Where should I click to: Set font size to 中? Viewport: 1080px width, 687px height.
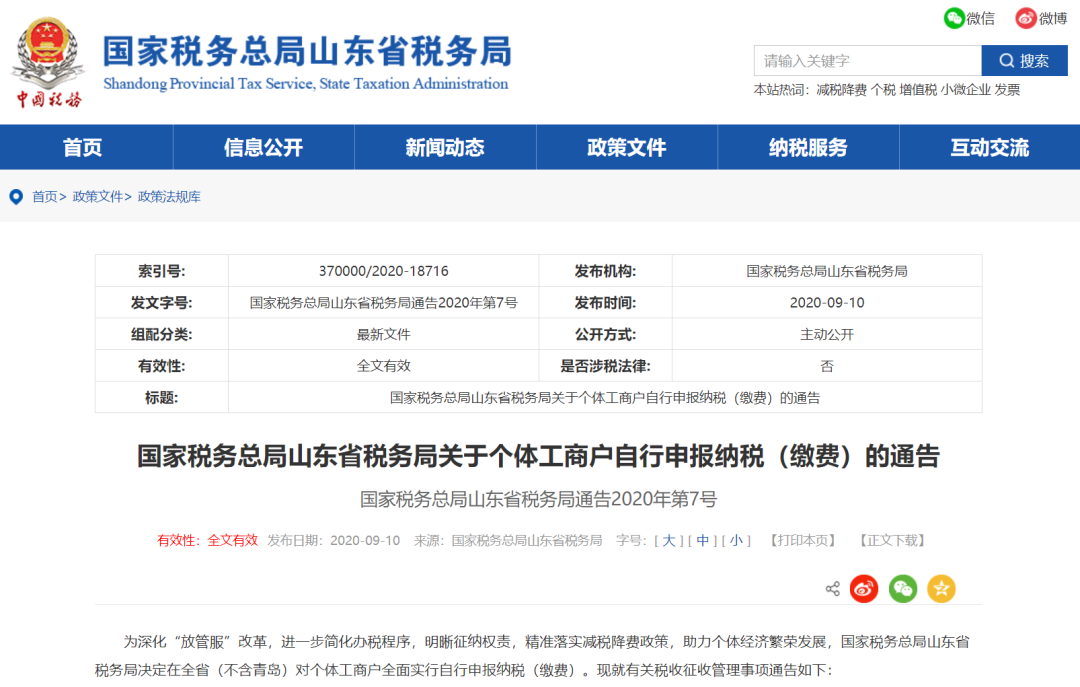coord(703,540)
